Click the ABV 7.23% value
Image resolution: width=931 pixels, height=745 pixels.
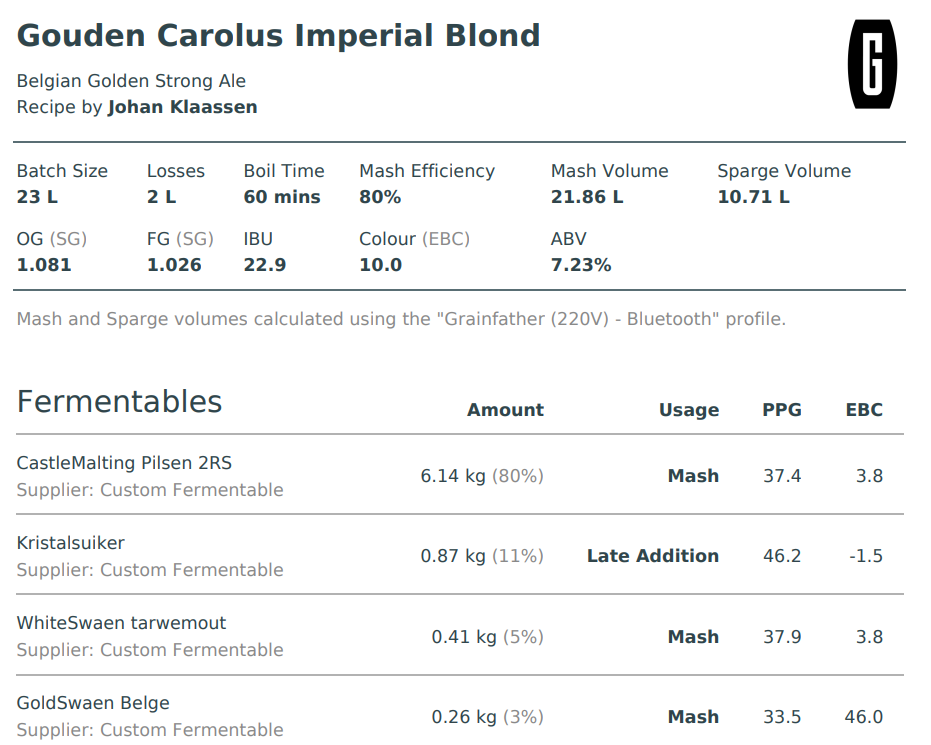(581, 265)
